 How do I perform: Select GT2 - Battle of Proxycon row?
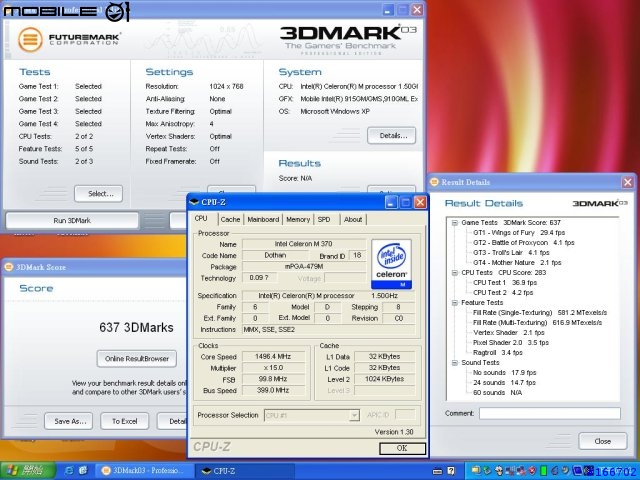coord(523,243)
